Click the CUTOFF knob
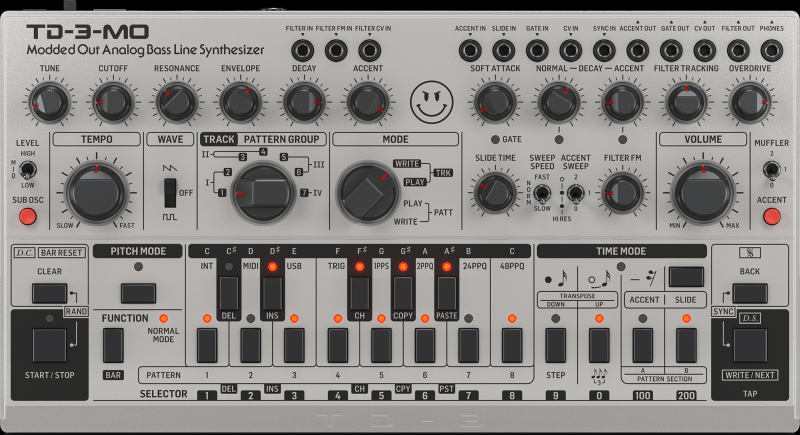 point(112,99)
